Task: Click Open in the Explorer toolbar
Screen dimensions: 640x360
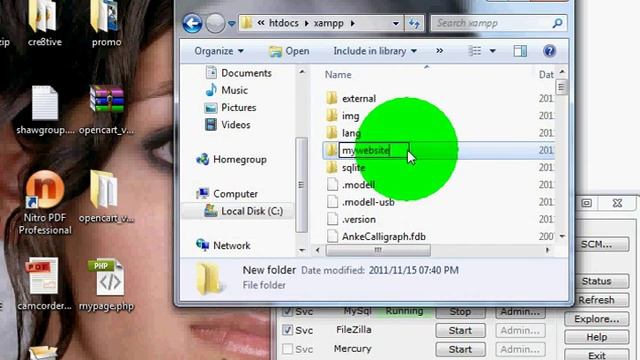Action: pos(289,51)
